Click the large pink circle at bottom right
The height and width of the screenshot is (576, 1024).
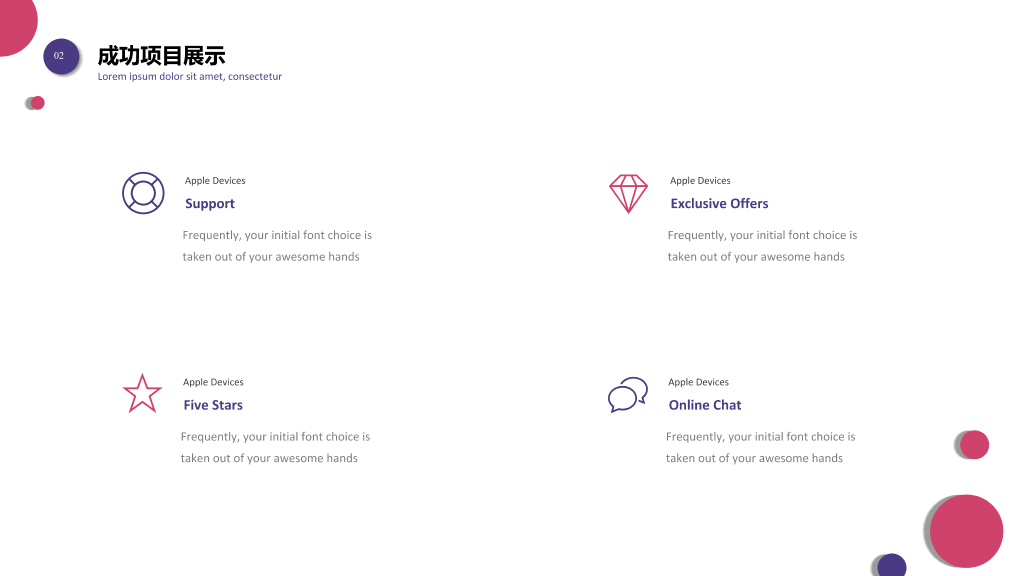tap(966, 531)
